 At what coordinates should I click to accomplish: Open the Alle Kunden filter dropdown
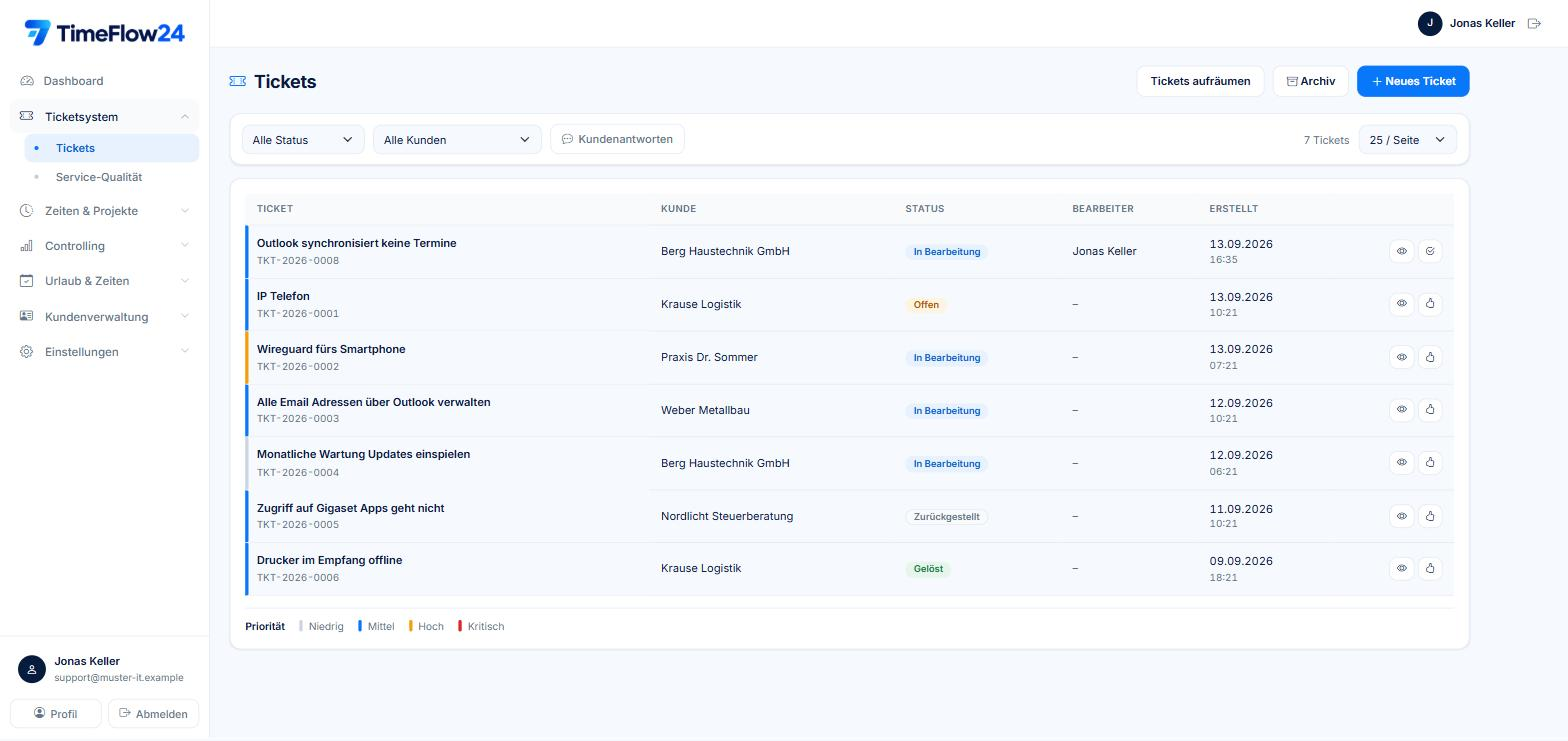457,140
